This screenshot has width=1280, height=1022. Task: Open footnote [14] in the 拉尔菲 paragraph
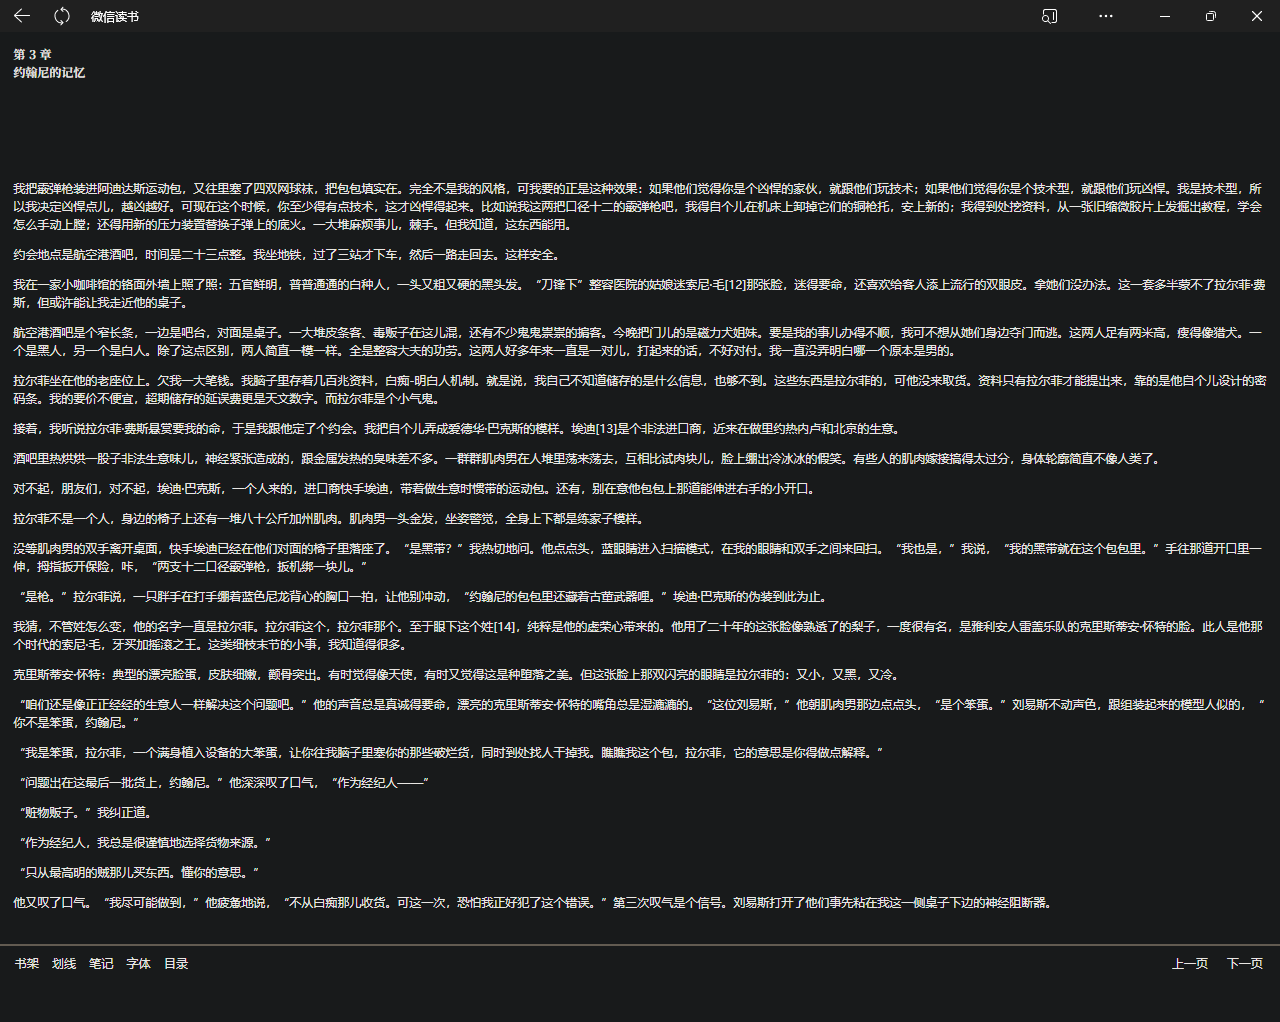(505, 627)
